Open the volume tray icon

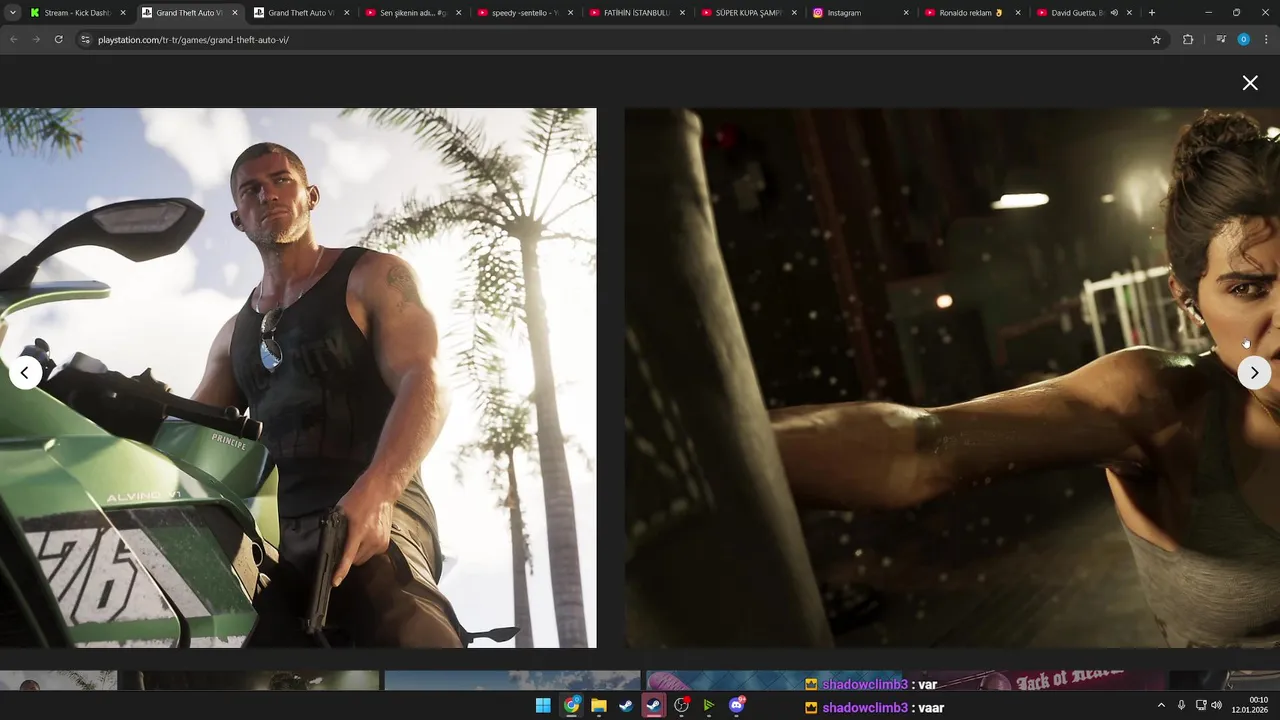point(1216,705)
